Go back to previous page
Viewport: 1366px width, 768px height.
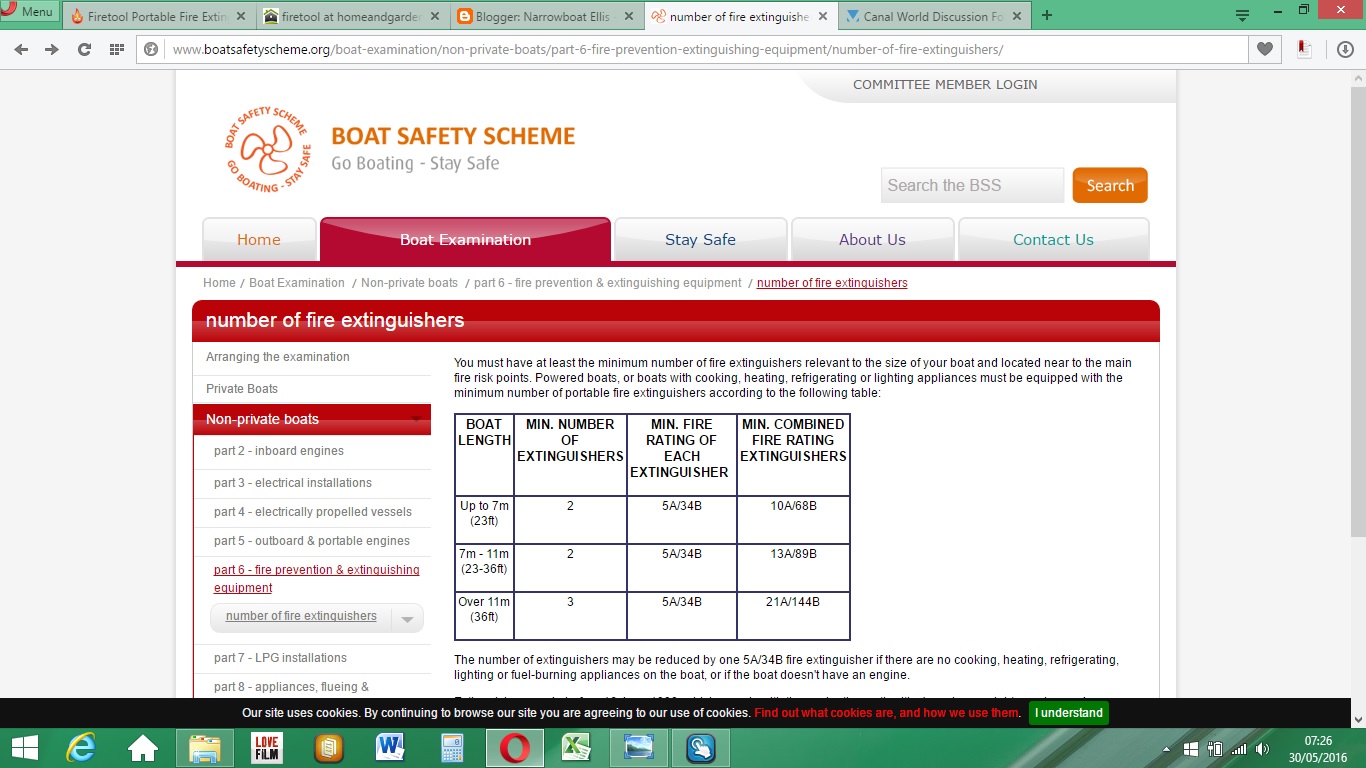point(21,50)
